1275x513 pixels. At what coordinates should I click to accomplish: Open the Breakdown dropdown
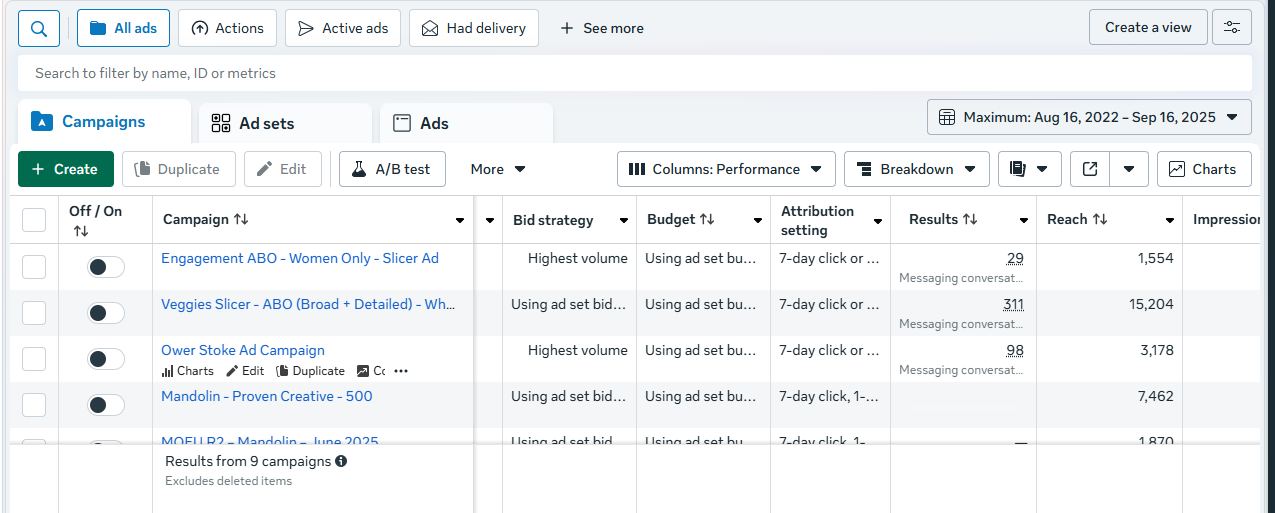point(916,169)
